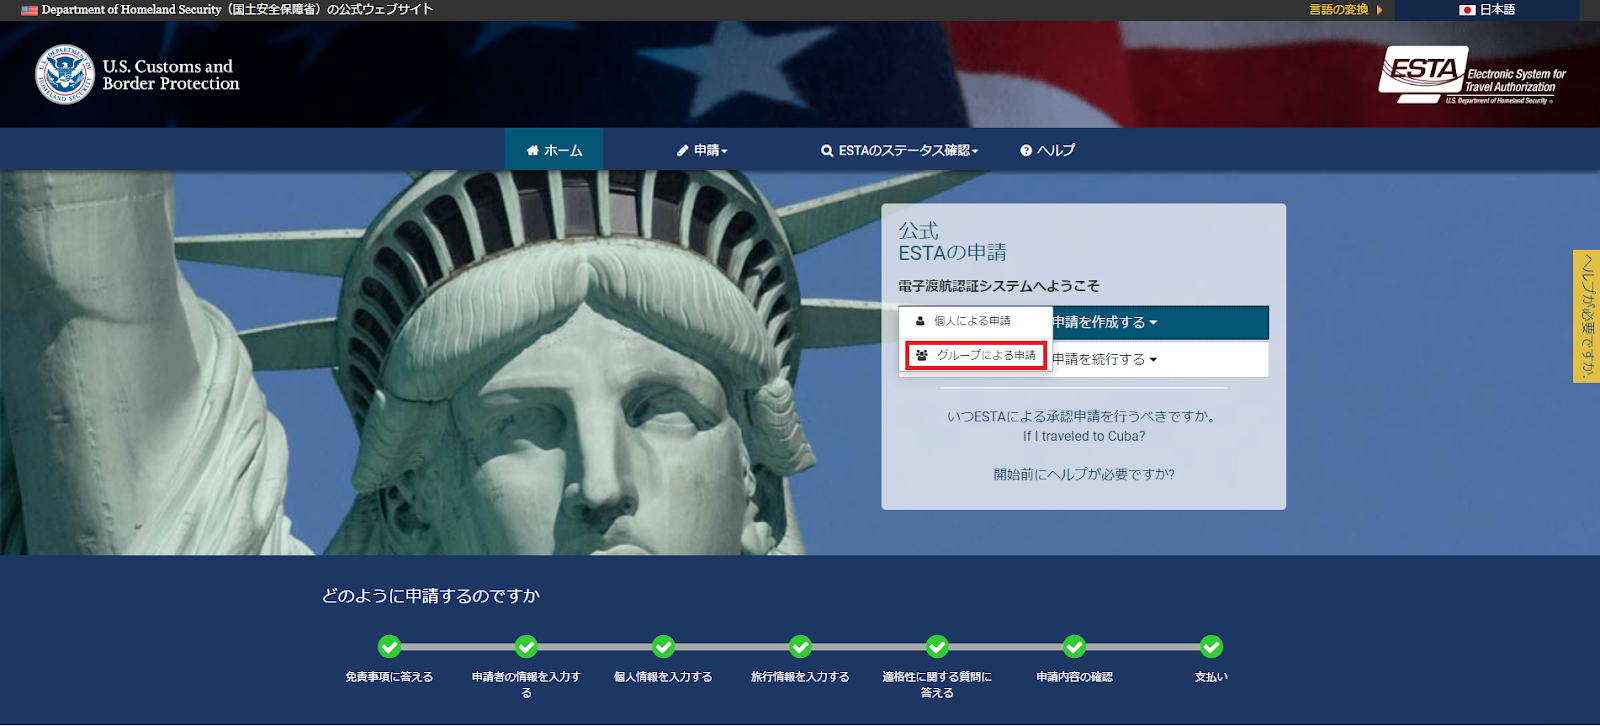
Task: Expand the 申請を作成する dropdown button
Action: [1160, 322]
